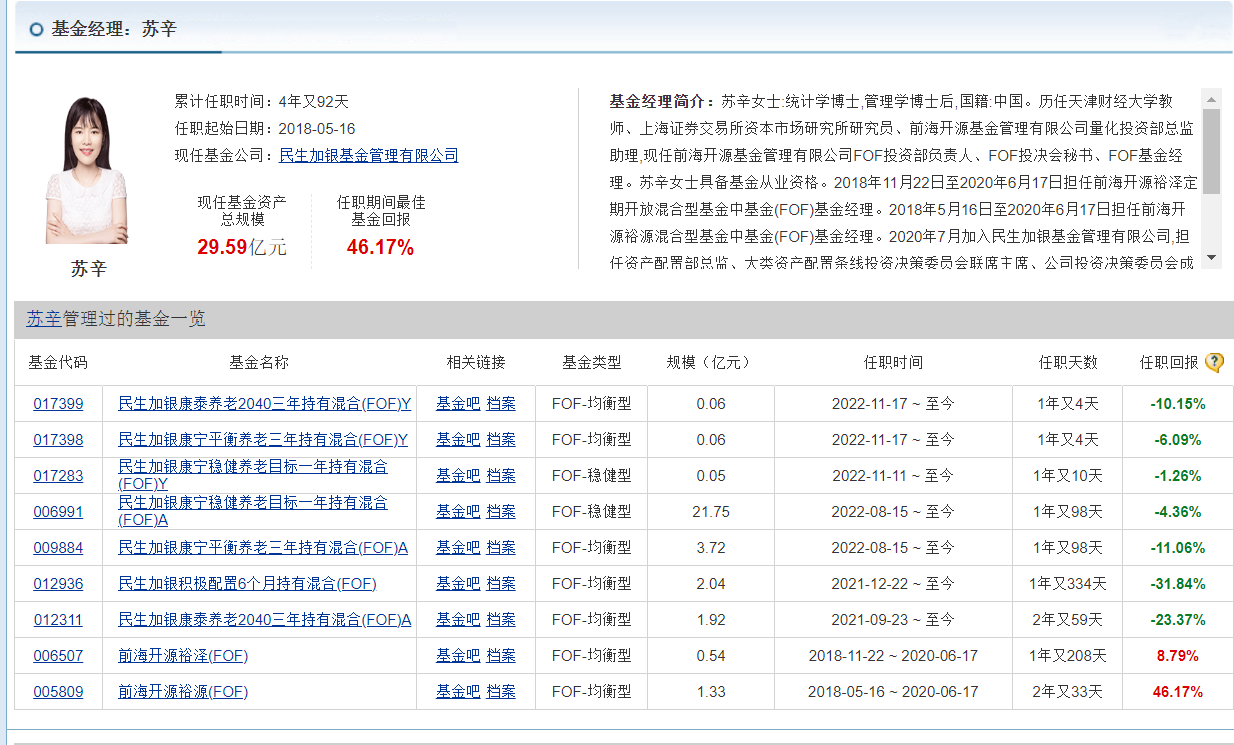Open 档案 for fund 006991
This screenshot has width=1234, height=745.
(501, 512)
